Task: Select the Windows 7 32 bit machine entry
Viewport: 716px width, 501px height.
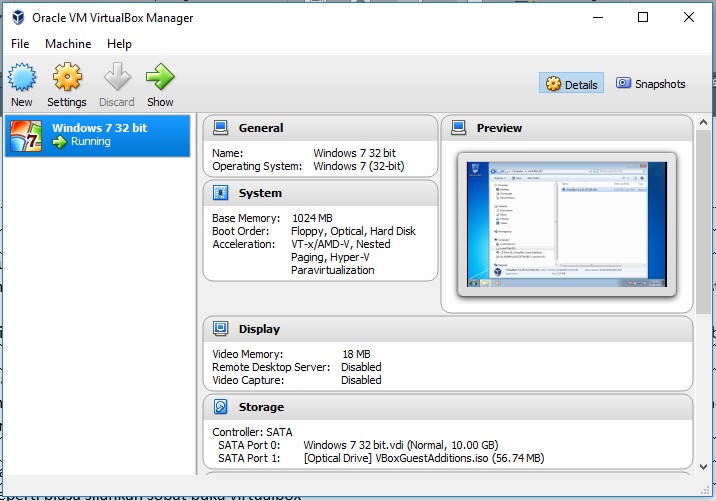Action: [x=97, y=136]
